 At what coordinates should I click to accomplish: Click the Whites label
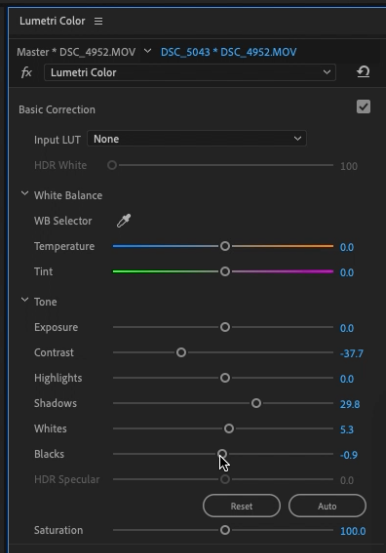click(x=50, y=429)
